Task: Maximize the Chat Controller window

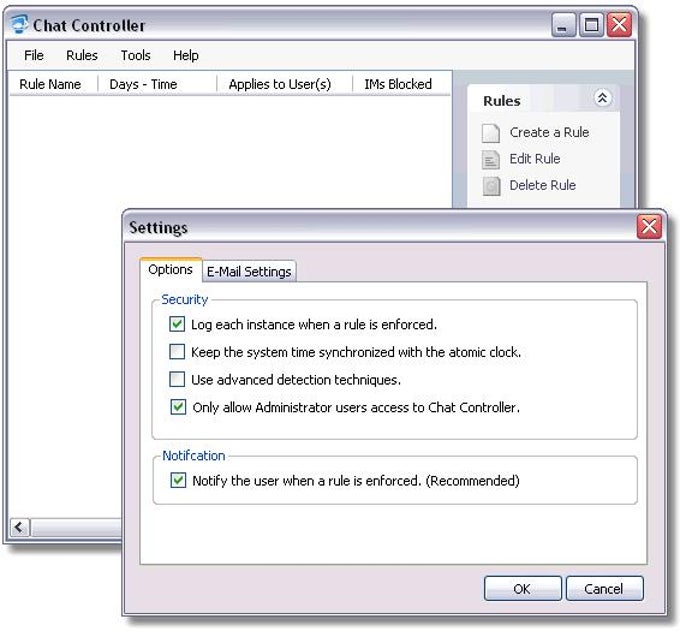Action: pyautogui.click(x=591, y=25)
